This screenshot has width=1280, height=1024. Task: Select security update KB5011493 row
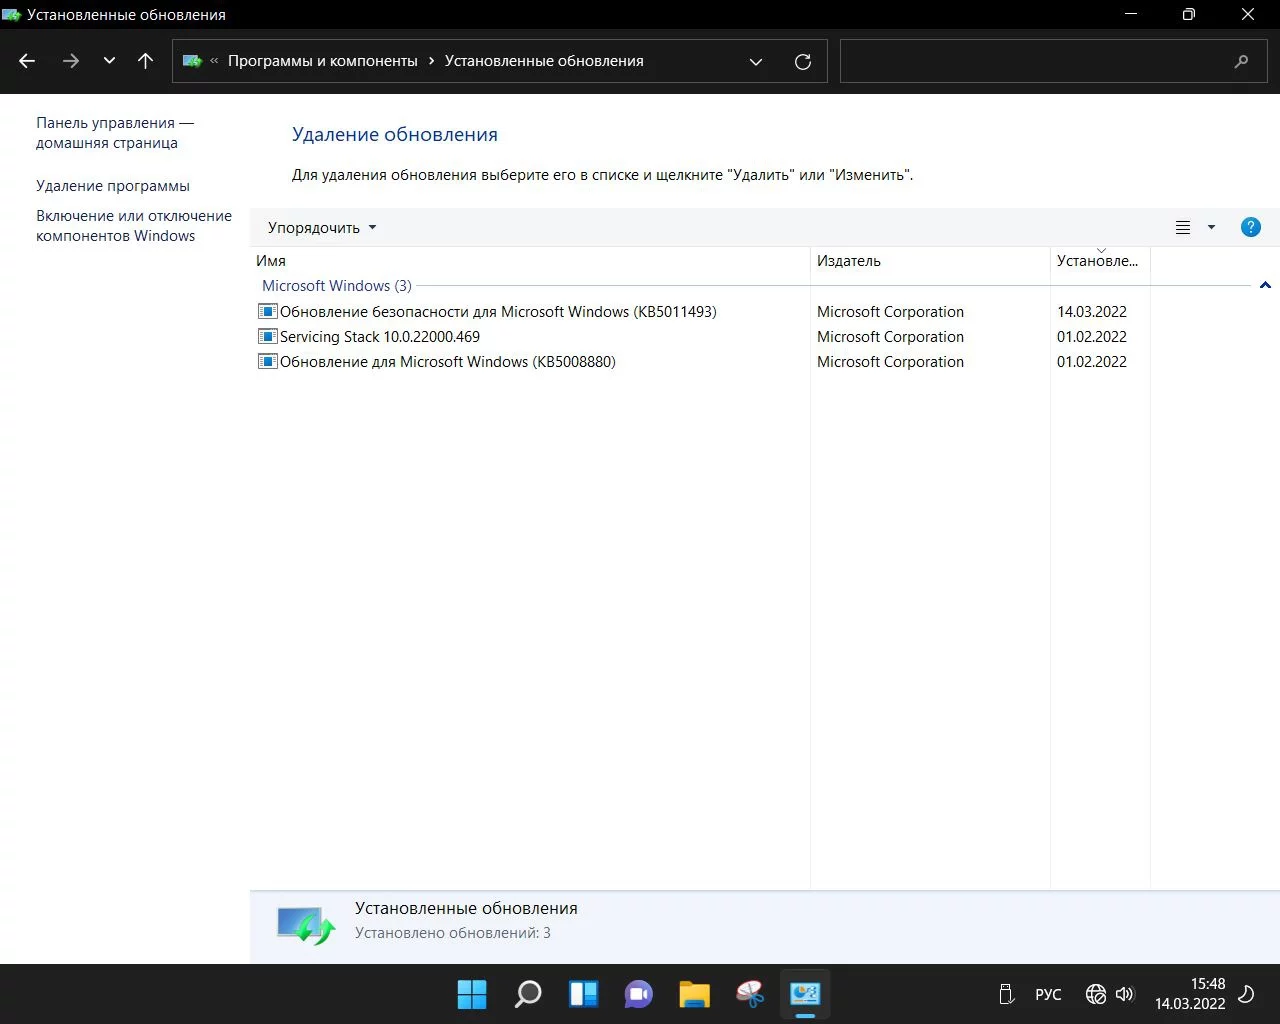(498, 312)
